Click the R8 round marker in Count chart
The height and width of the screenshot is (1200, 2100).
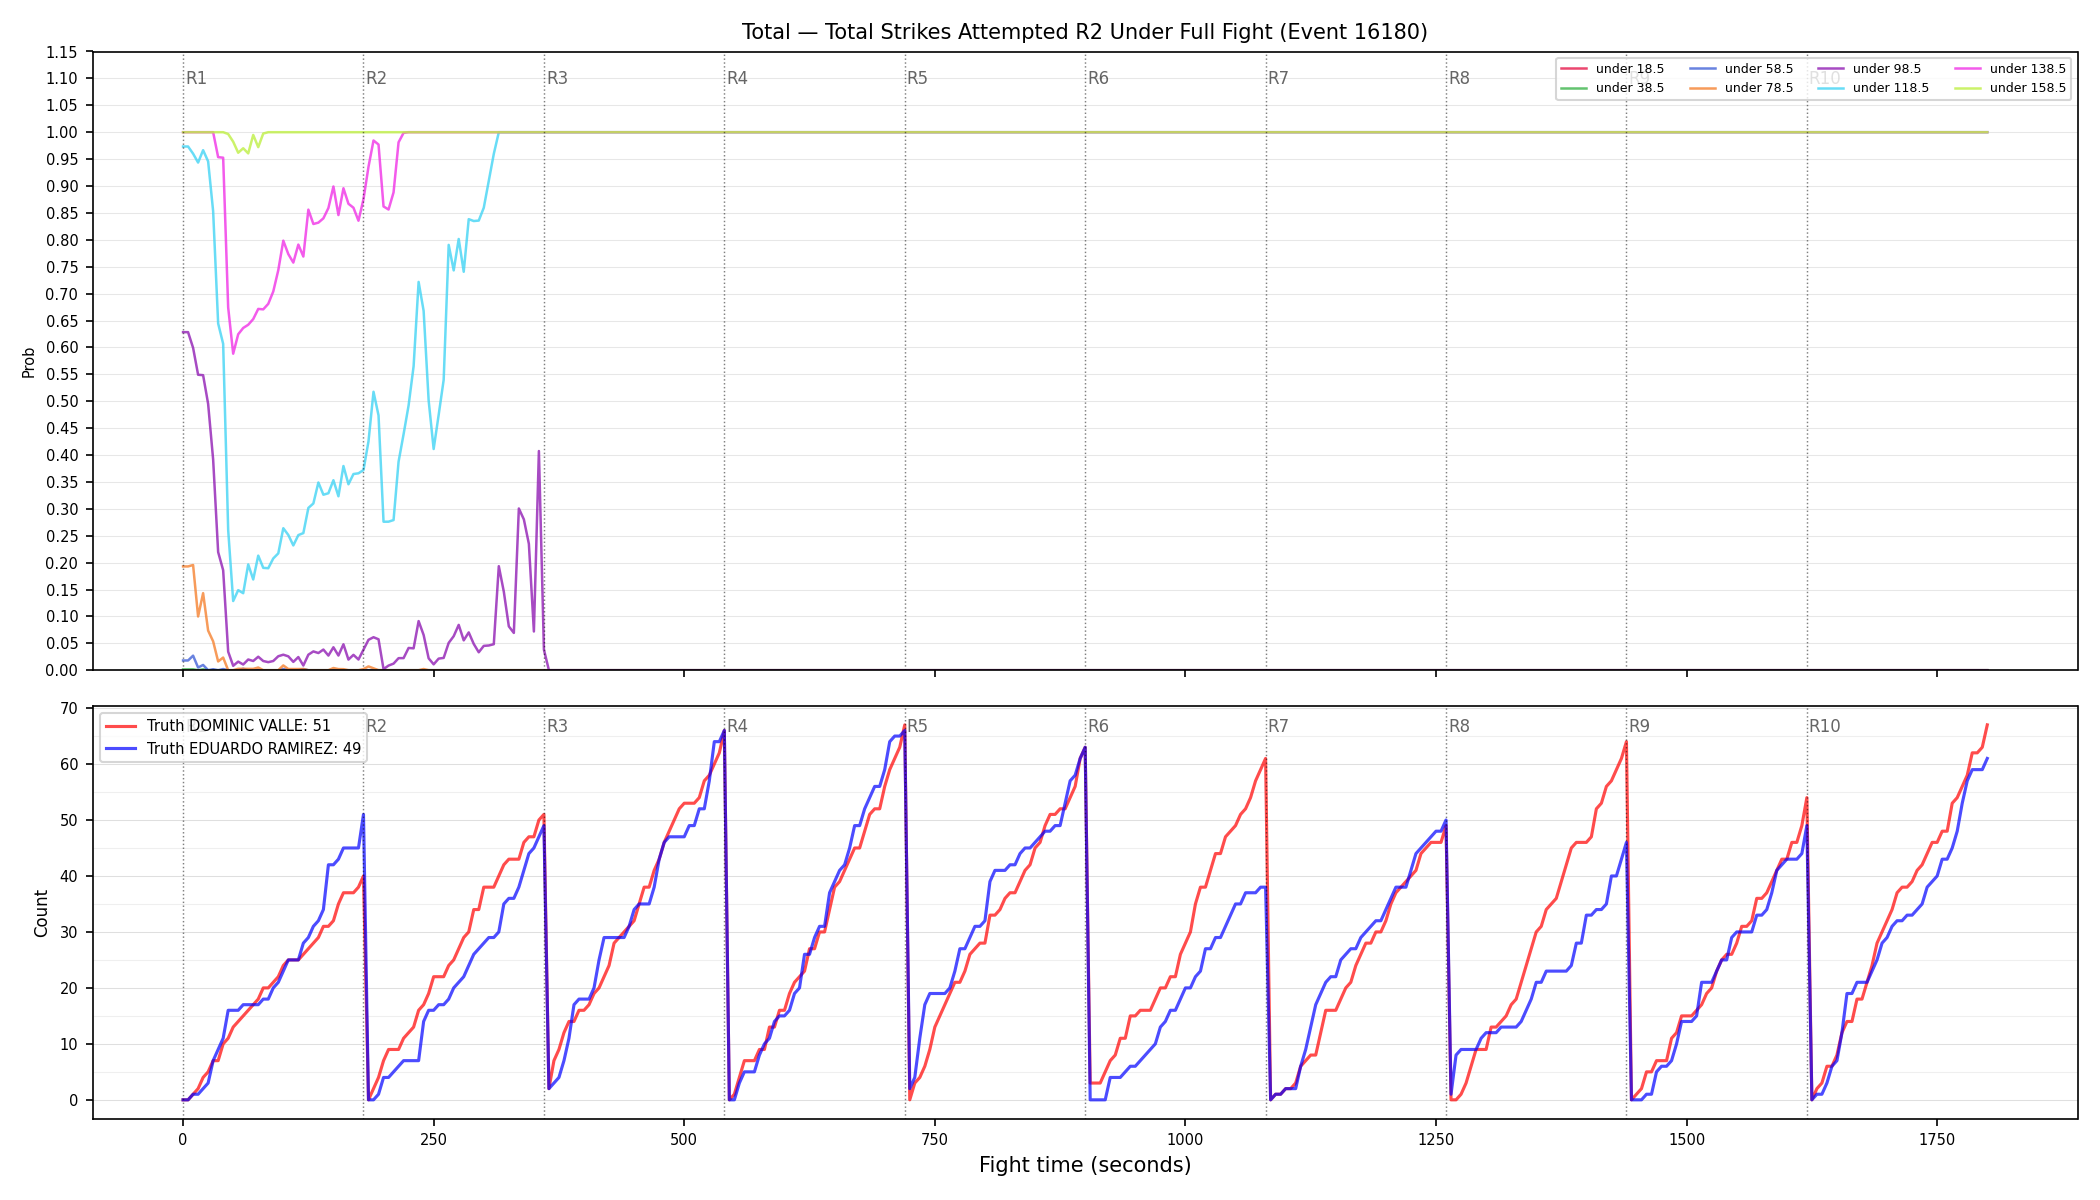tap(1459, 726)
